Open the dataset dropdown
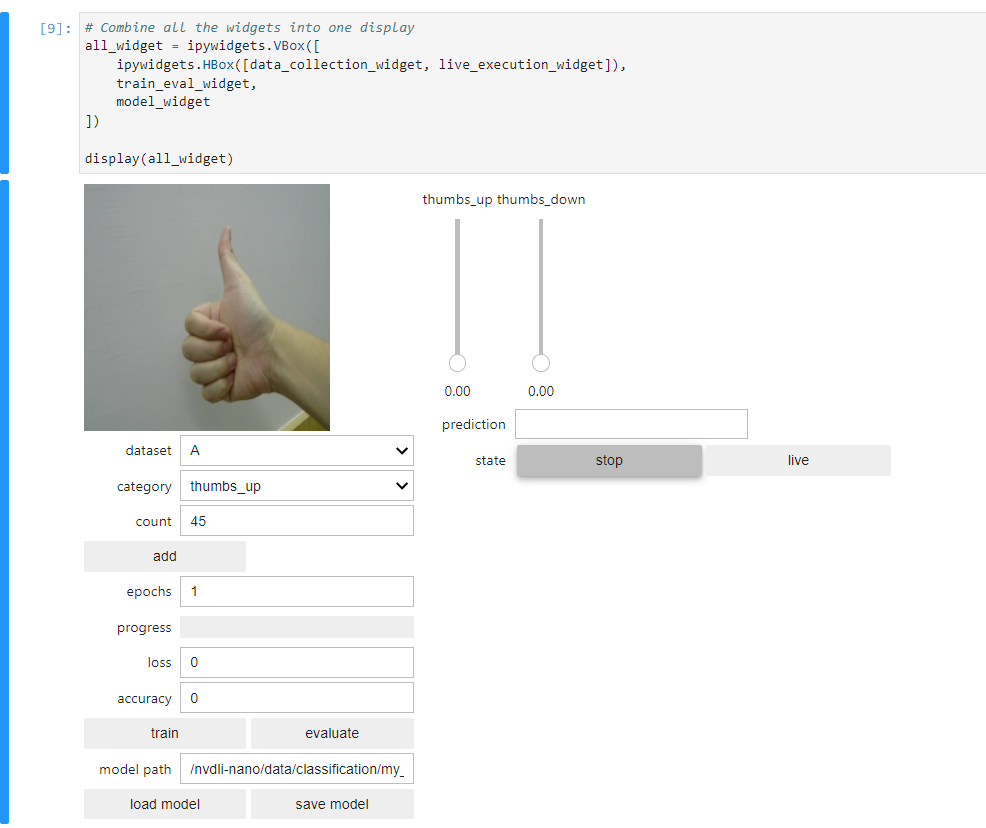Image resolution: width=986 pixels, height=828 pixels. point(297,450)
